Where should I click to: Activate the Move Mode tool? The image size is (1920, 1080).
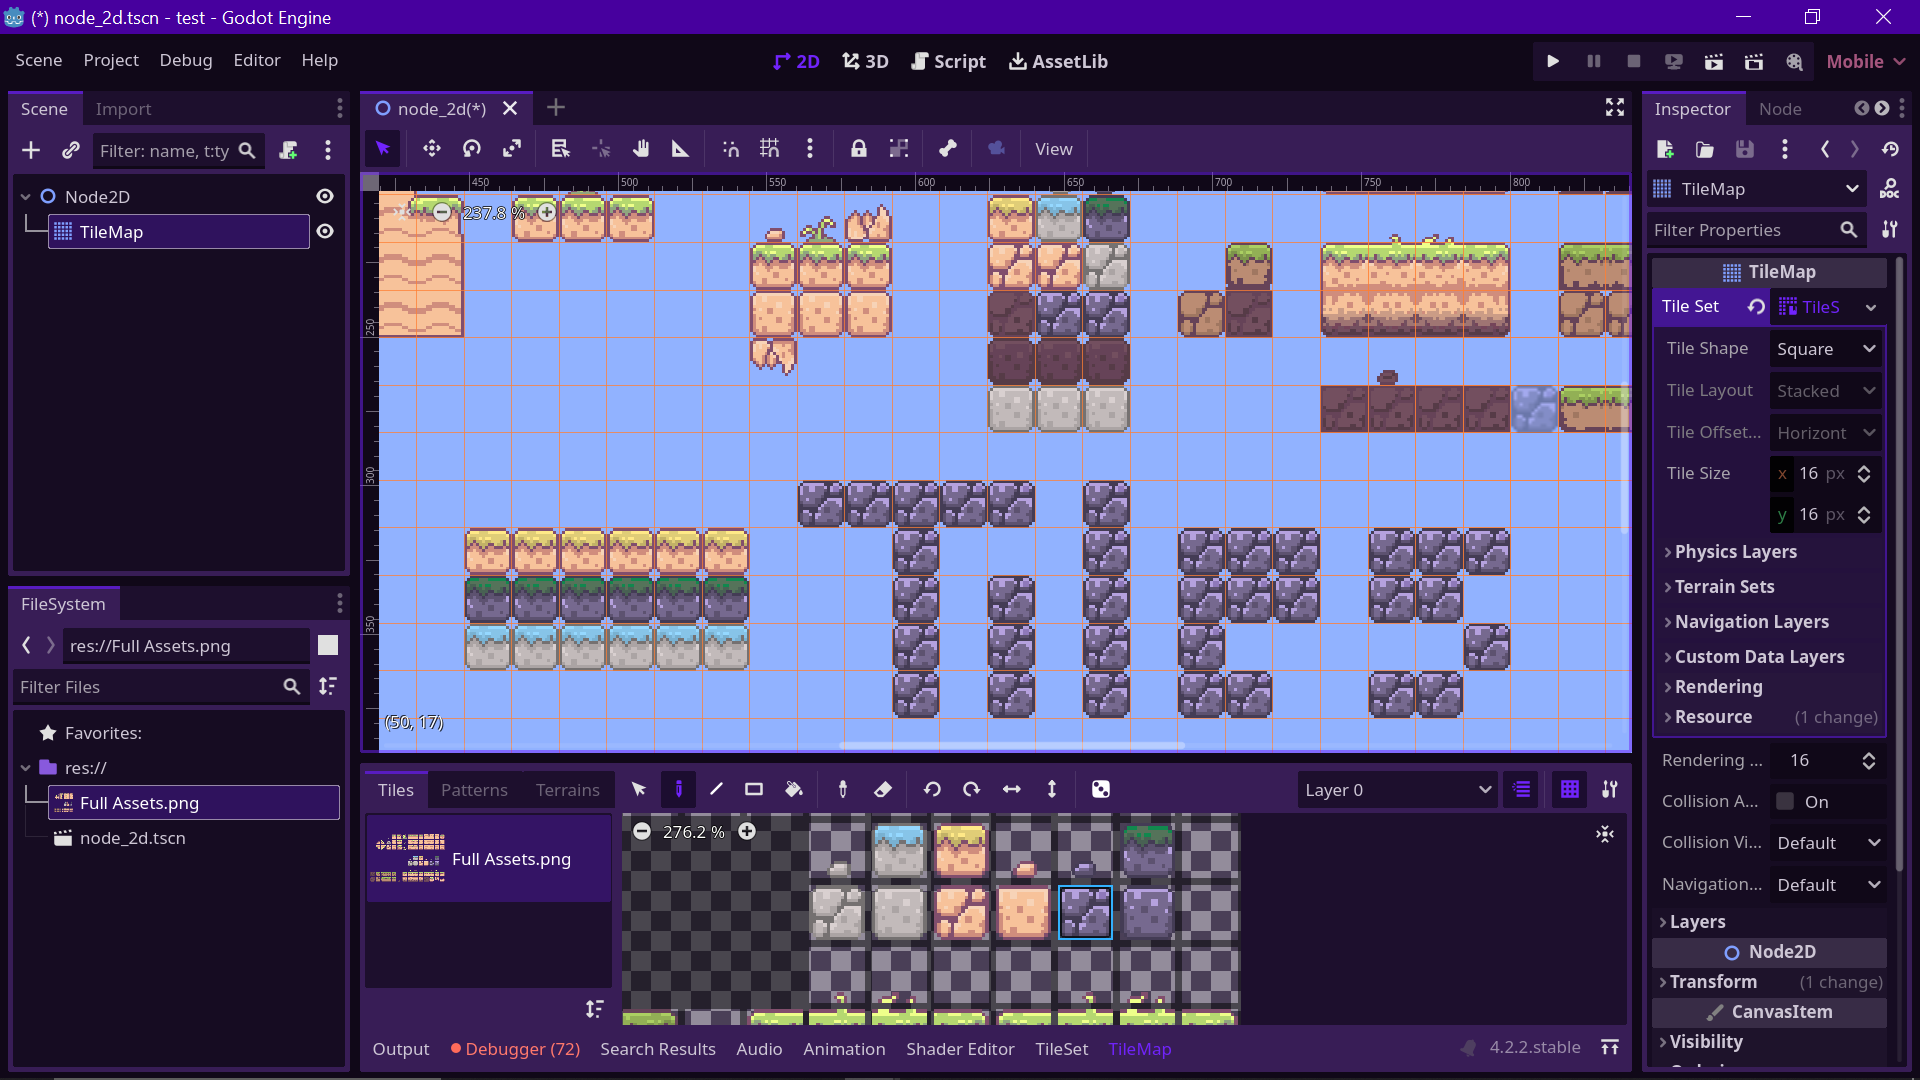[432, 149]
